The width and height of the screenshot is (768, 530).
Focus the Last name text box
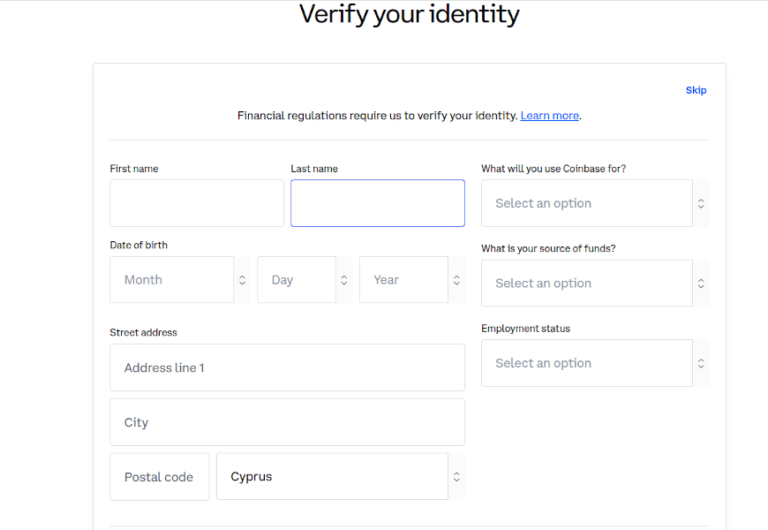click(x=377, y=203)
